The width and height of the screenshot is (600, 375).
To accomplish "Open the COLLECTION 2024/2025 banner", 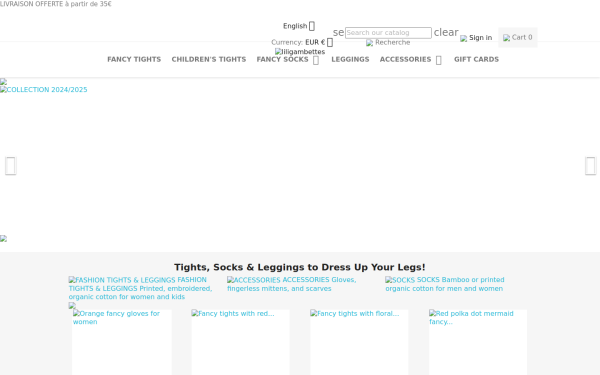I will tap(44, 90).
